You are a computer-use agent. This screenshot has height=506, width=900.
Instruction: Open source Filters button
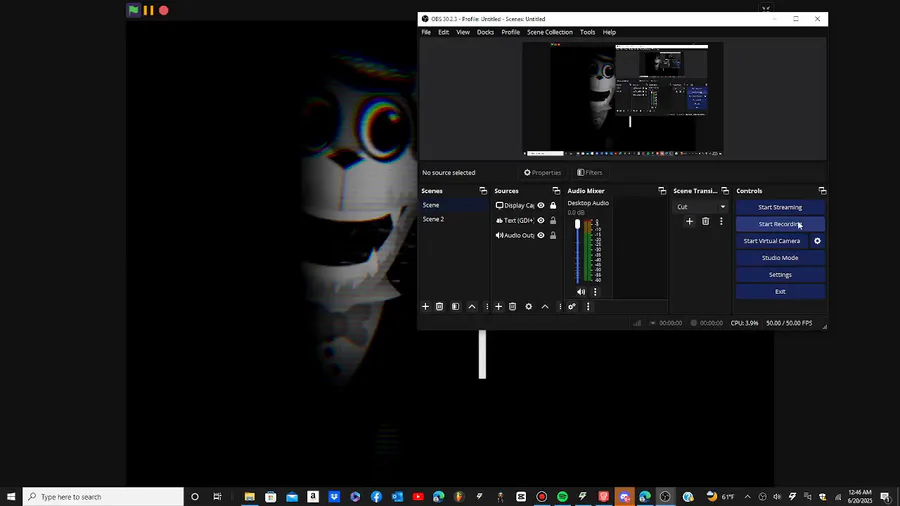[589, 173]
